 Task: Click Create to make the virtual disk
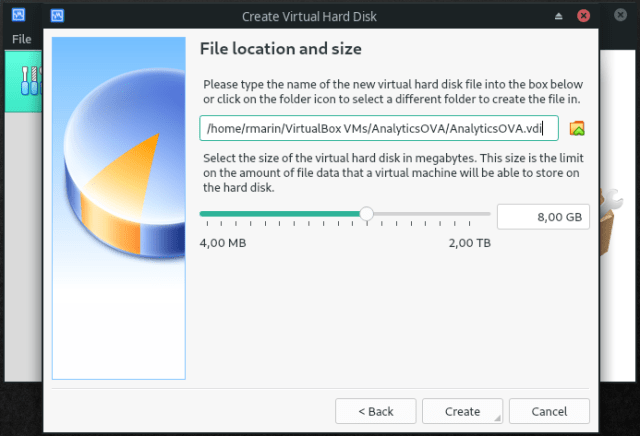click(x=462, y=411)
